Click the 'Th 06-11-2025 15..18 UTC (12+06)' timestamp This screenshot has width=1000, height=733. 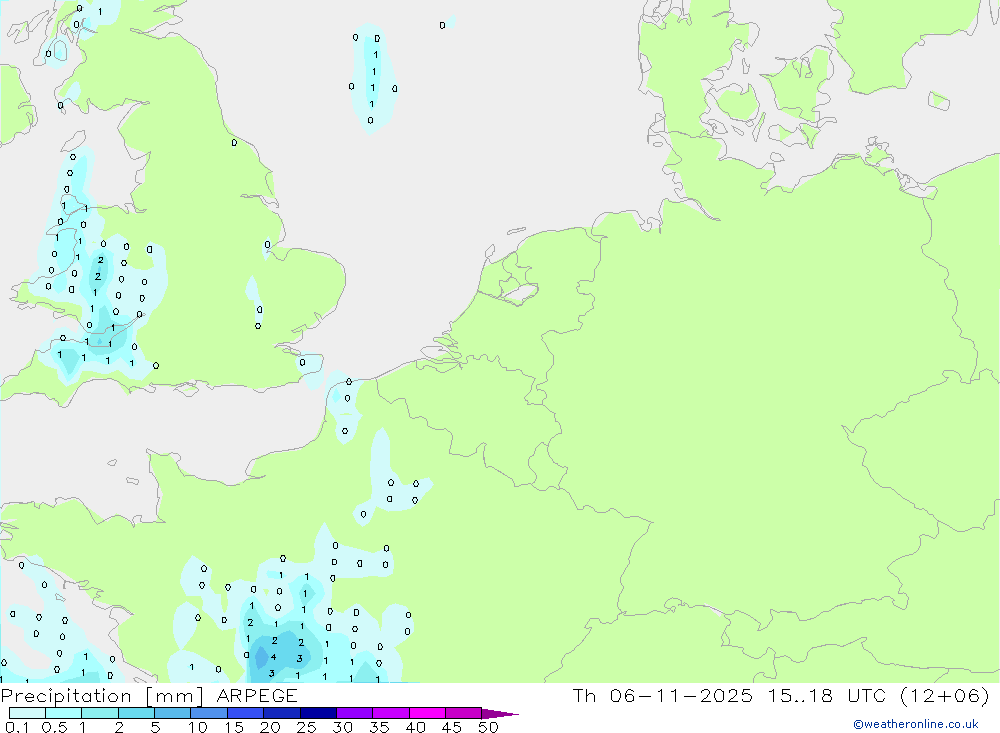click(781, 695)
